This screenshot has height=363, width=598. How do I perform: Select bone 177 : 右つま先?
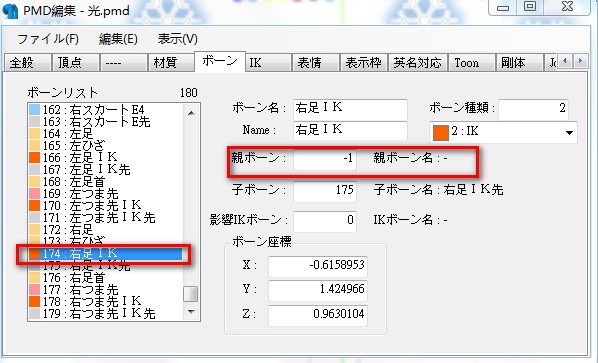(x=105, y=289)
